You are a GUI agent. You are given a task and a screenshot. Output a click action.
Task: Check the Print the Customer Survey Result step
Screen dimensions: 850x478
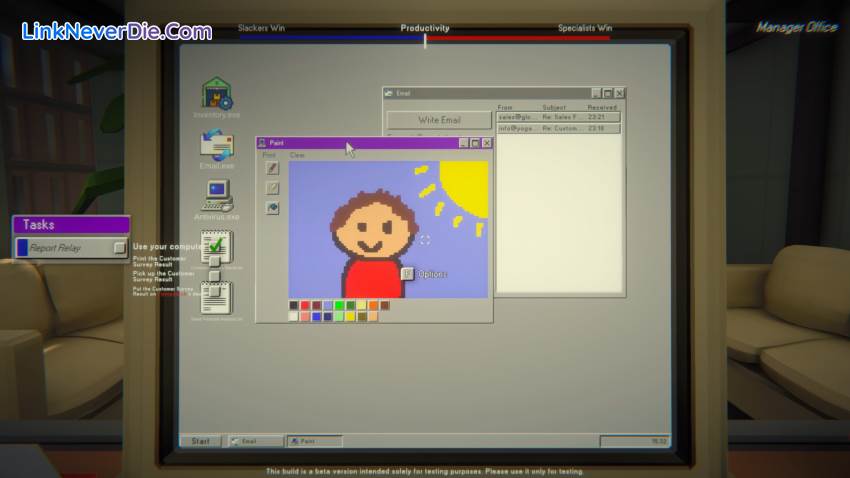click(214, 262)
